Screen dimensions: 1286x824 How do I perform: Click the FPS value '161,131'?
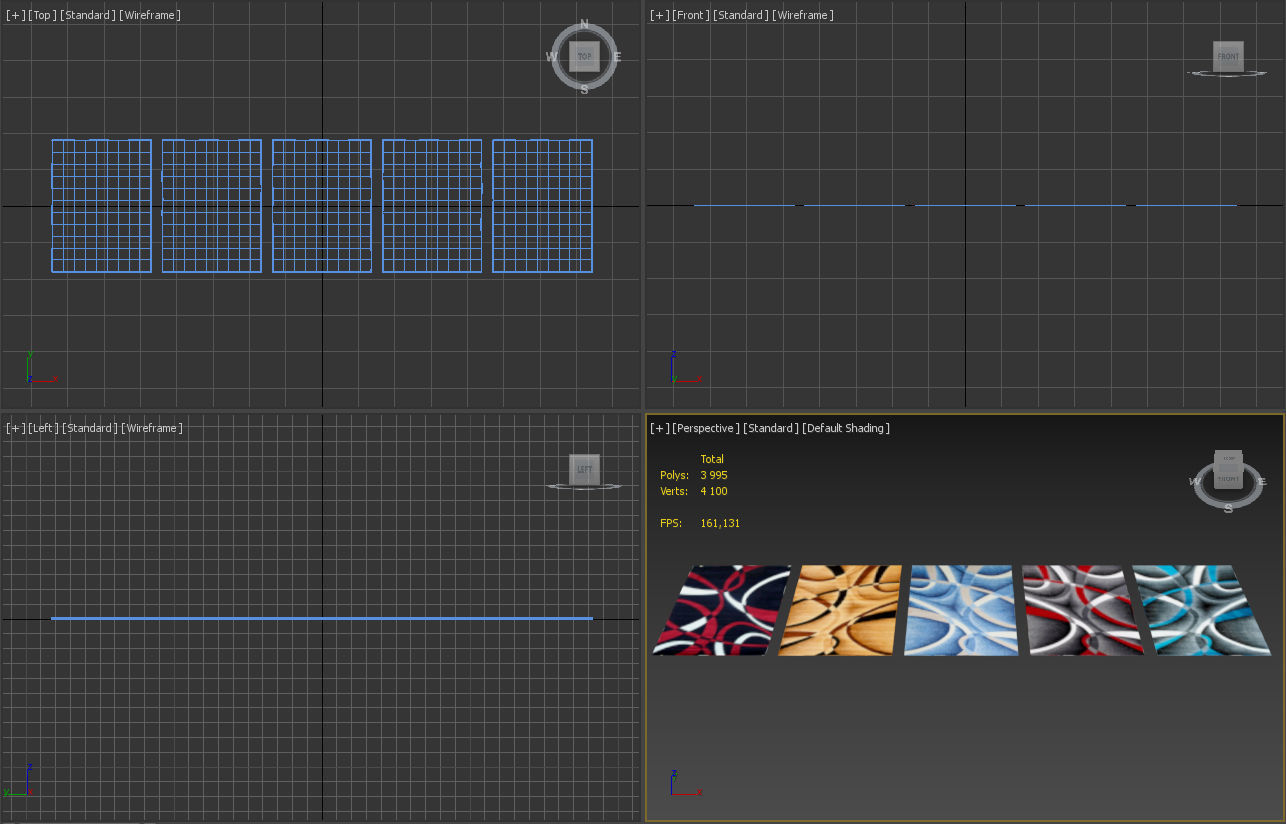[720, 523]
